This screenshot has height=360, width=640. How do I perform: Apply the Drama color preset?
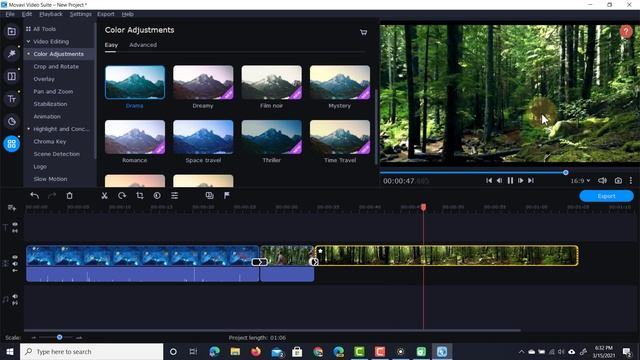[135, 82]
